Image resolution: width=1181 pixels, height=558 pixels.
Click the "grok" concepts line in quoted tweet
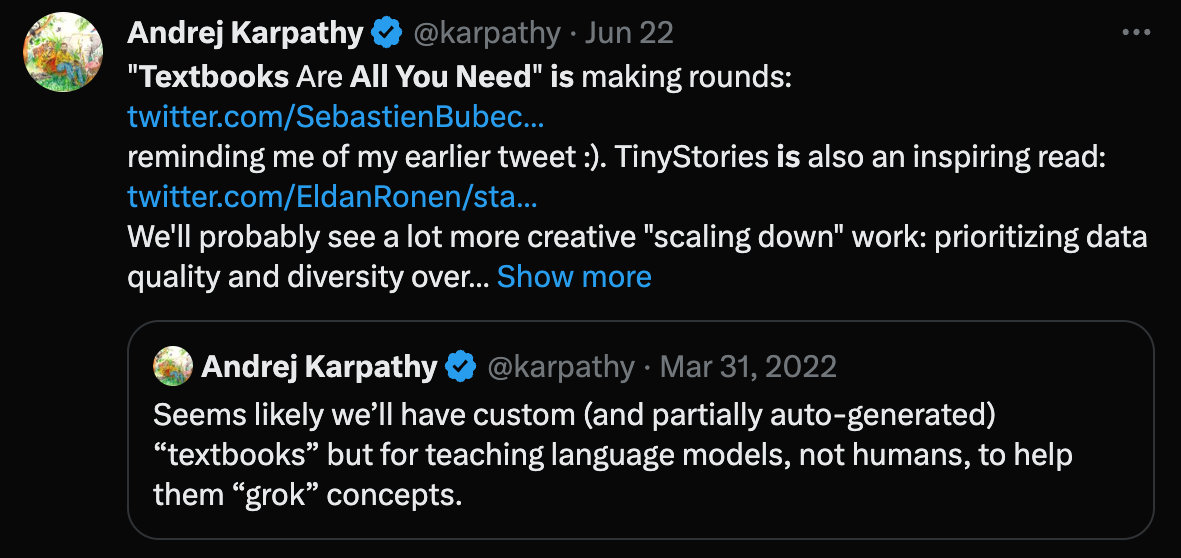(x=307, y=495)
